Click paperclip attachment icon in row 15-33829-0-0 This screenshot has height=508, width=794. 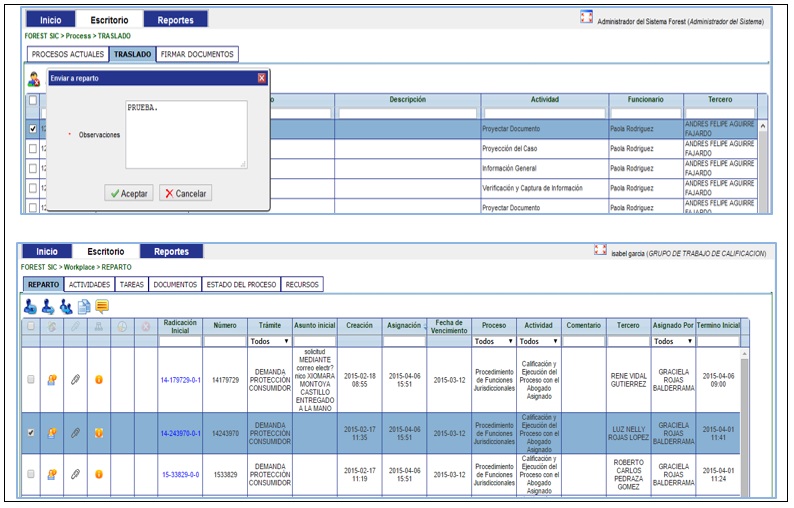pyautogui.click(x=75, y=474)
